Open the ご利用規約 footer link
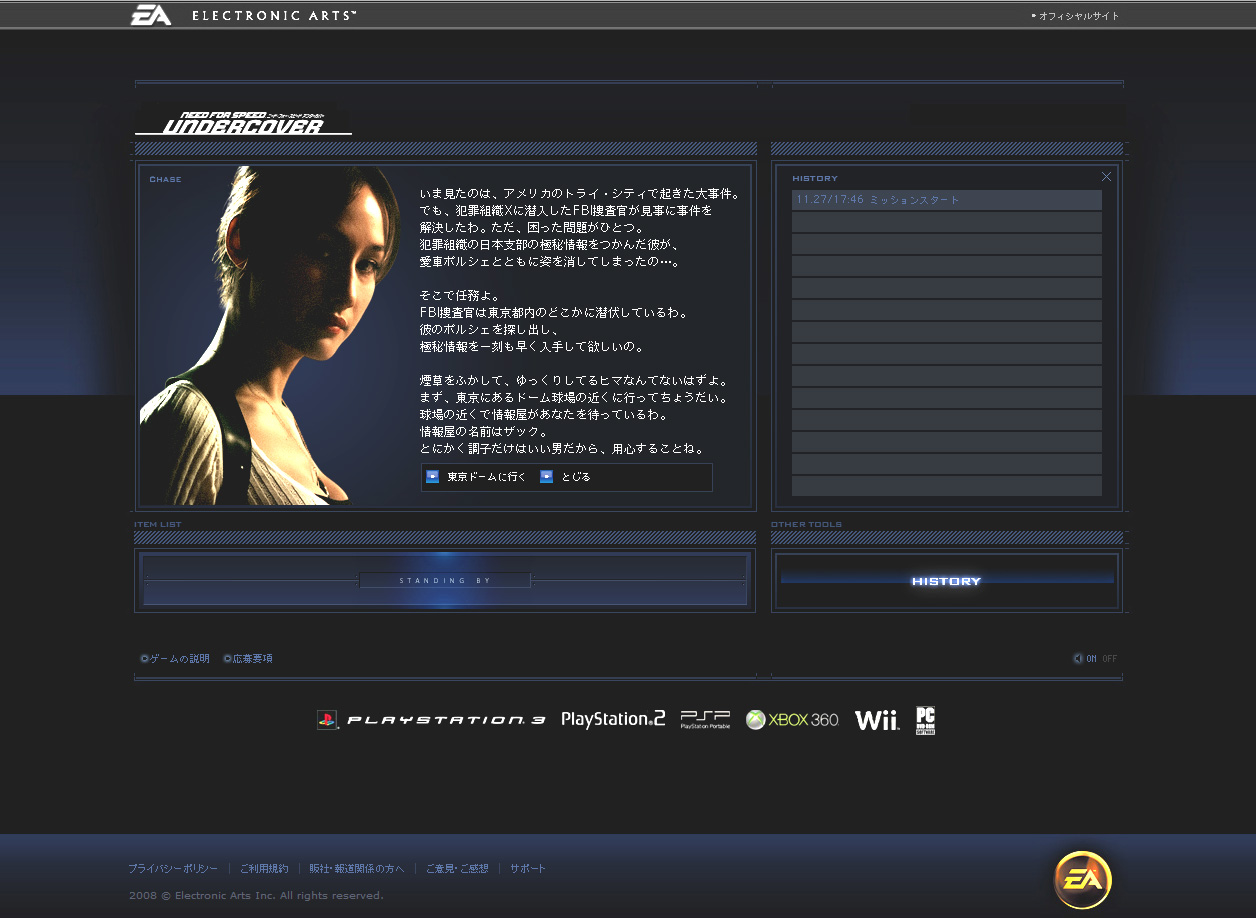This screenshot has width=1256, height=918. (x=264, y=869)
